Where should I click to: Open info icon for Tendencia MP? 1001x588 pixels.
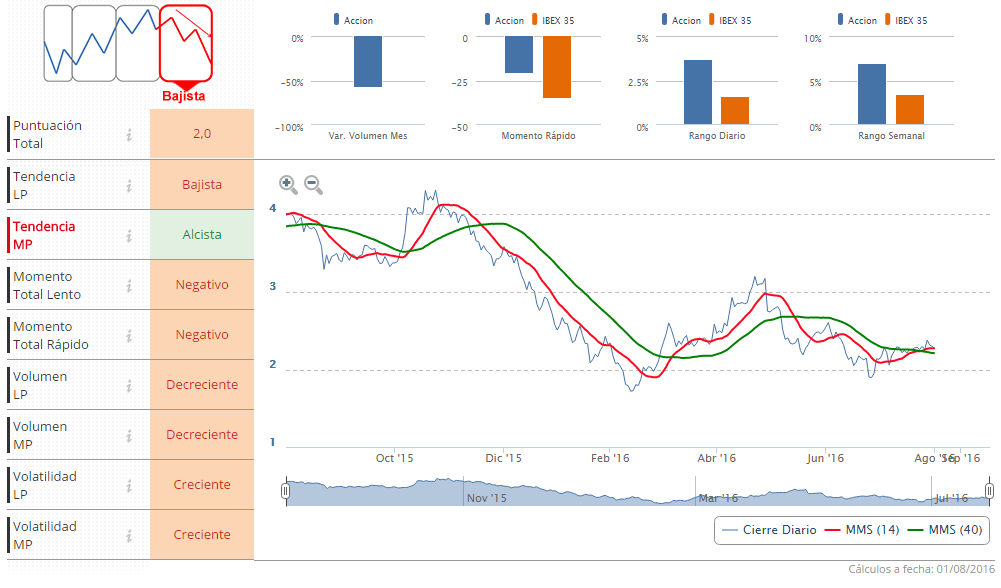(x=129, y=236)
